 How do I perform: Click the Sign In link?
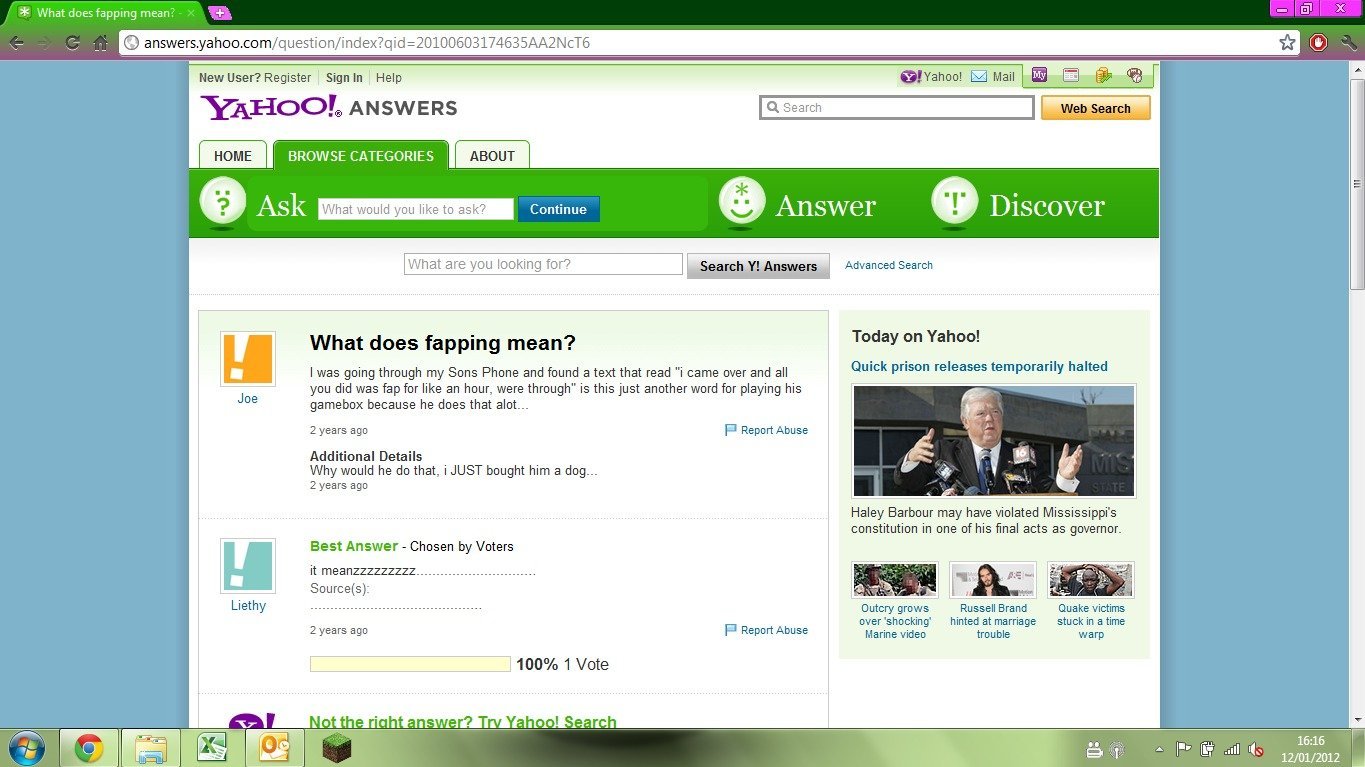(344, 77)
